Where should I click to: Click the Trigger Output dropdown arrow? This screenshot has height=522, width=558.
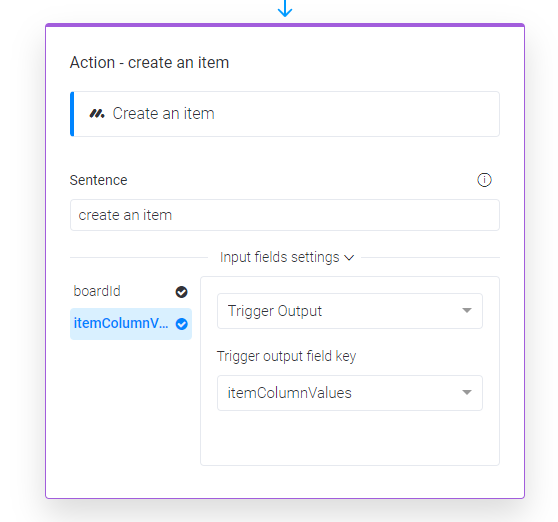point(467,311)
